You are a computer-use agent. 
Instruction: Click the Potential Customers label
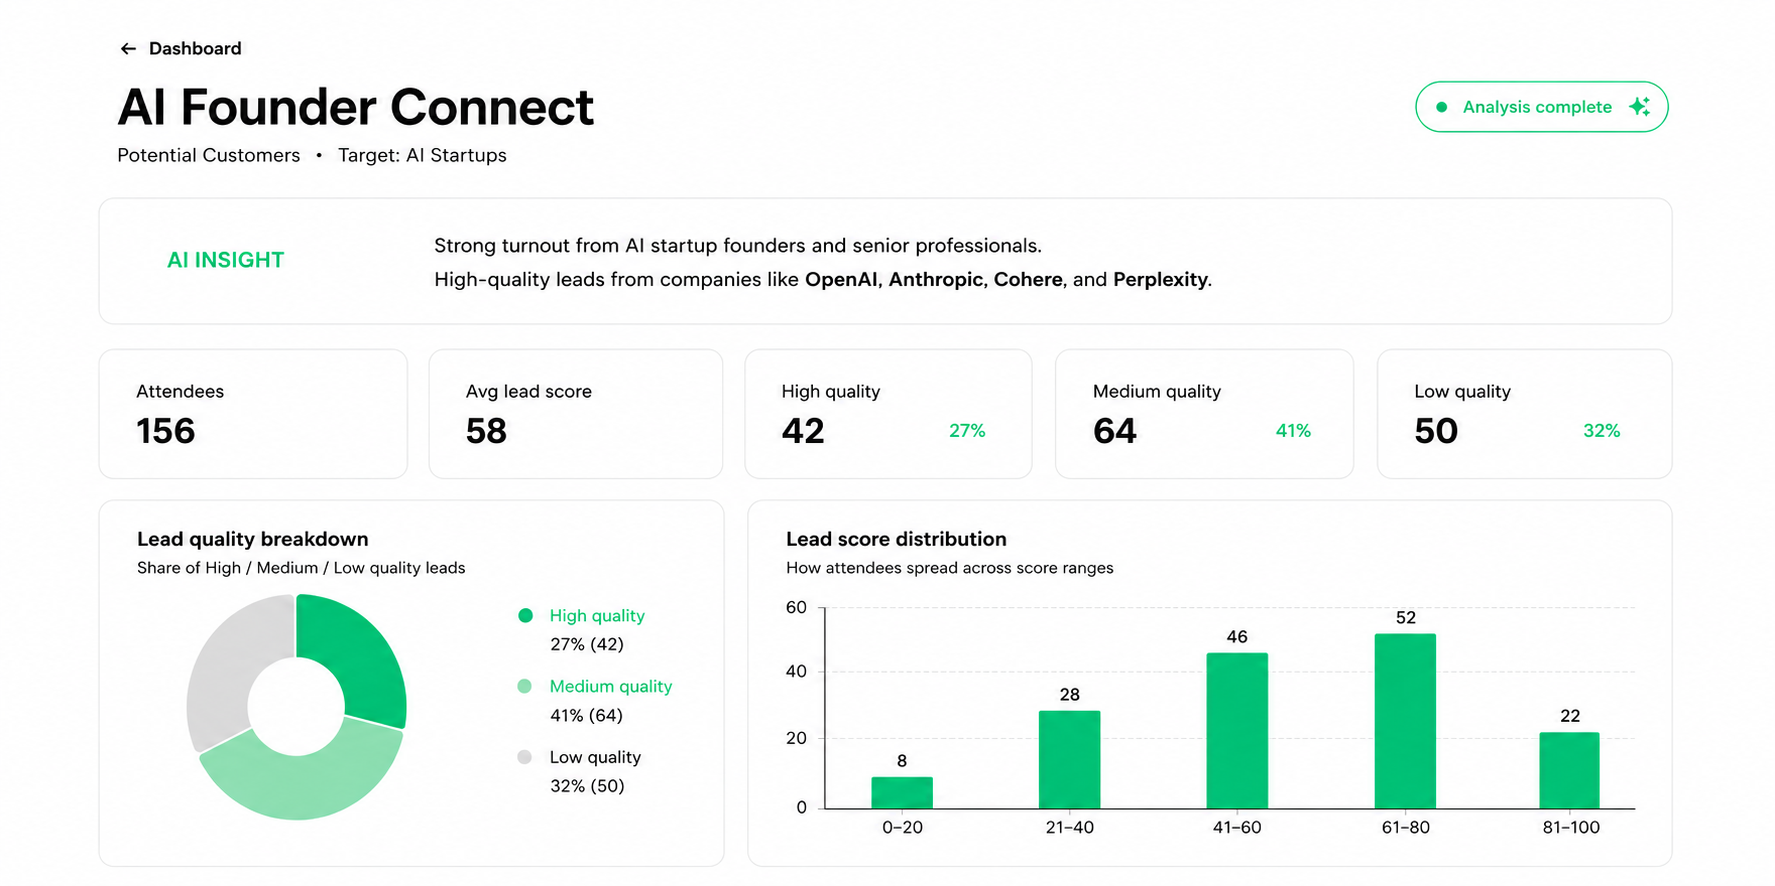[208, 155]
